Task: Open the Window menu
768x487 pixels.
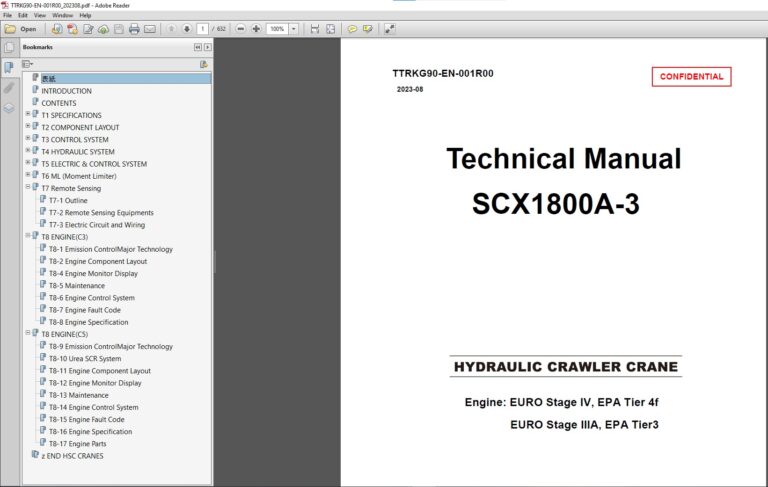Action: click(x=62, y=16)
